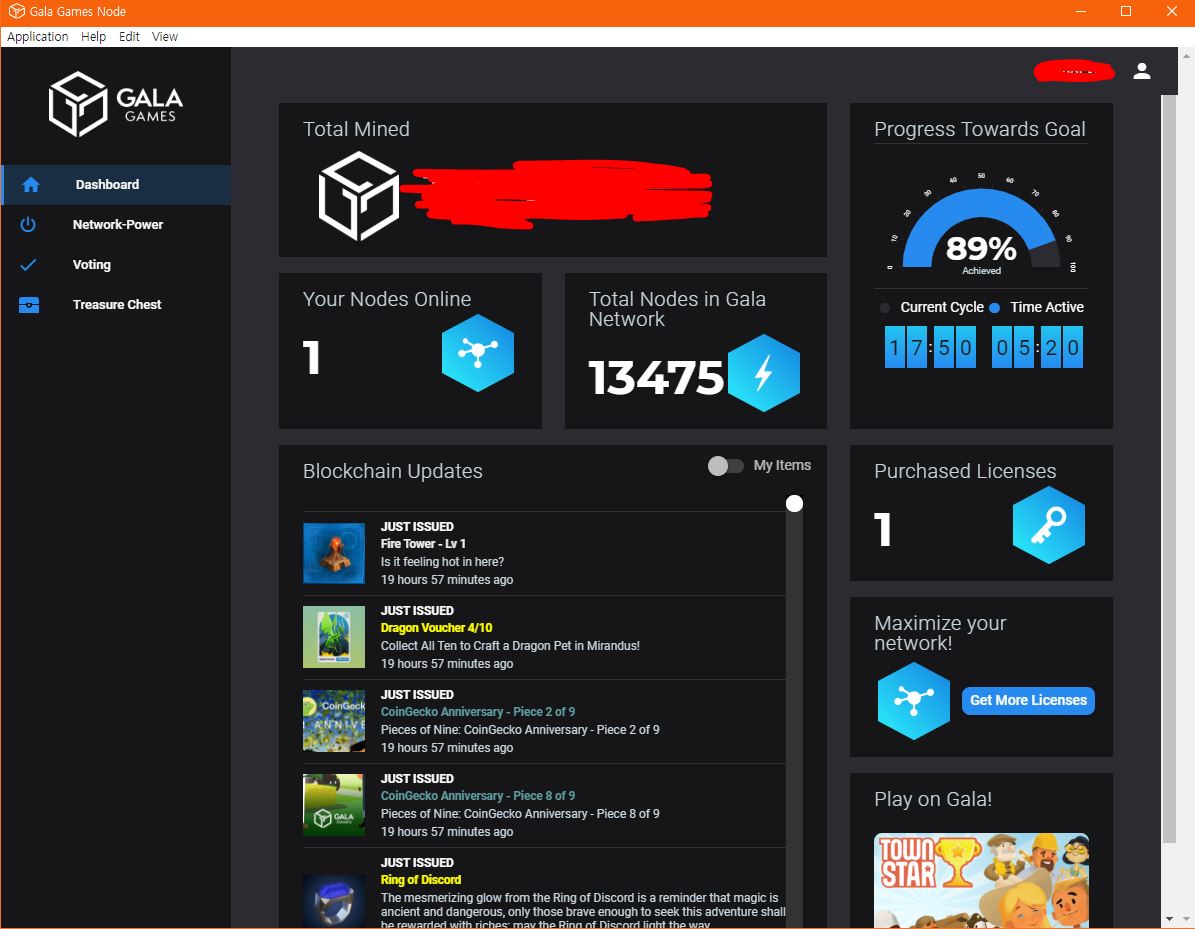The height and width of the screenshot is (929, 1195).
Task: Click text "Is it feeling hot in here?"
Action: [x=442, y=562]
